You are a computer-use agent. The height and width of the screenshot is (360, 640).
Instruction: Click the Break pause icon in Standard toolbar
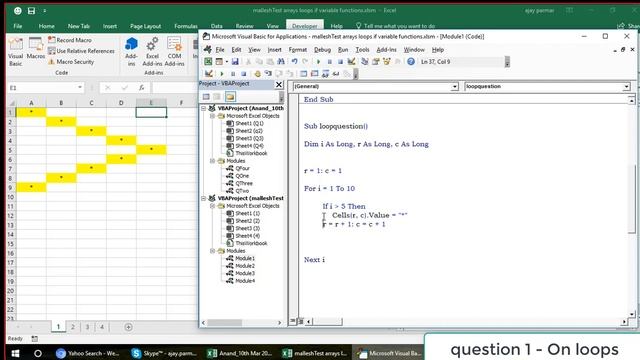[x=329, y=62]
